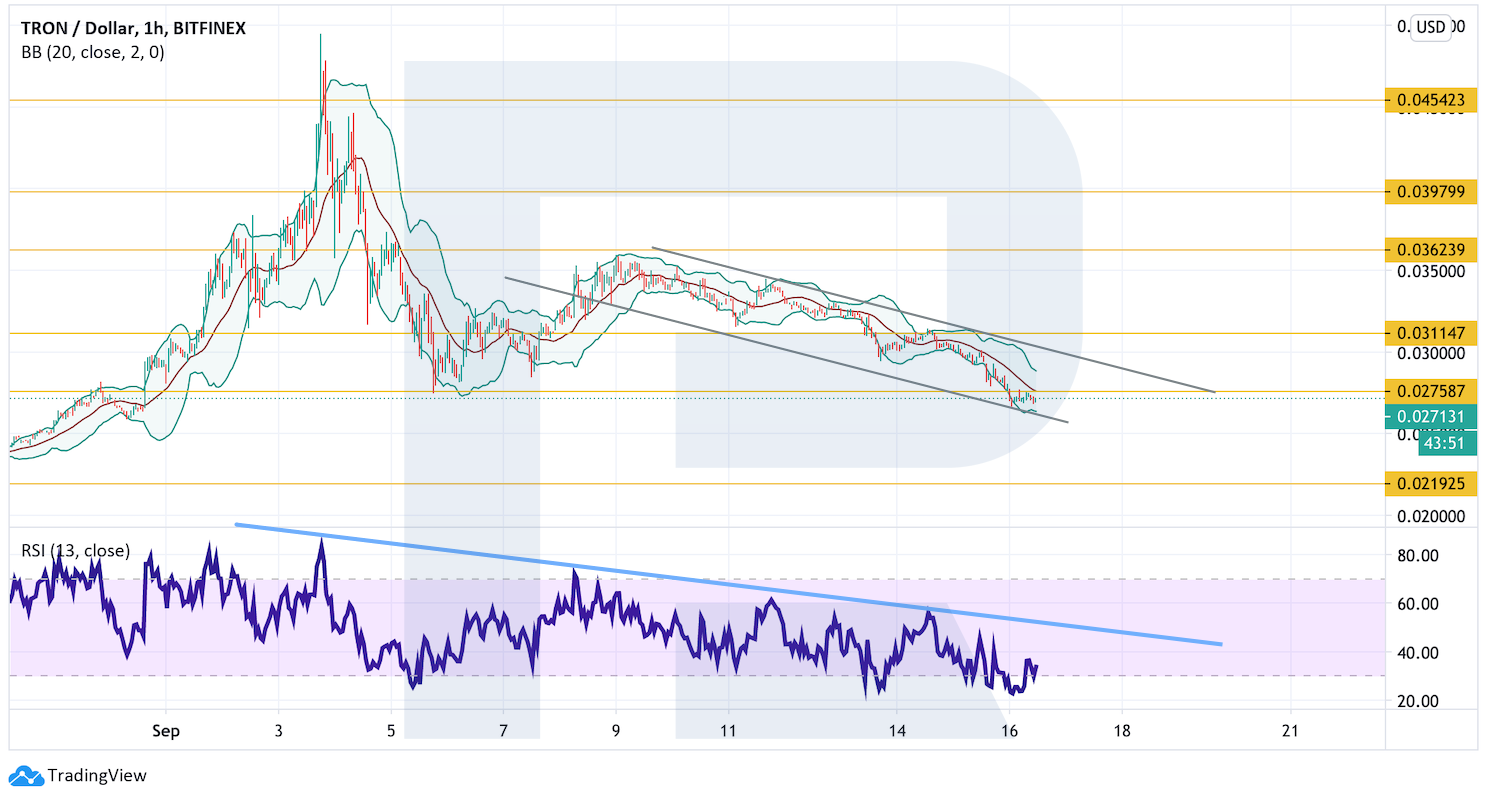Click the Sep date on time axis

(166, 731)
